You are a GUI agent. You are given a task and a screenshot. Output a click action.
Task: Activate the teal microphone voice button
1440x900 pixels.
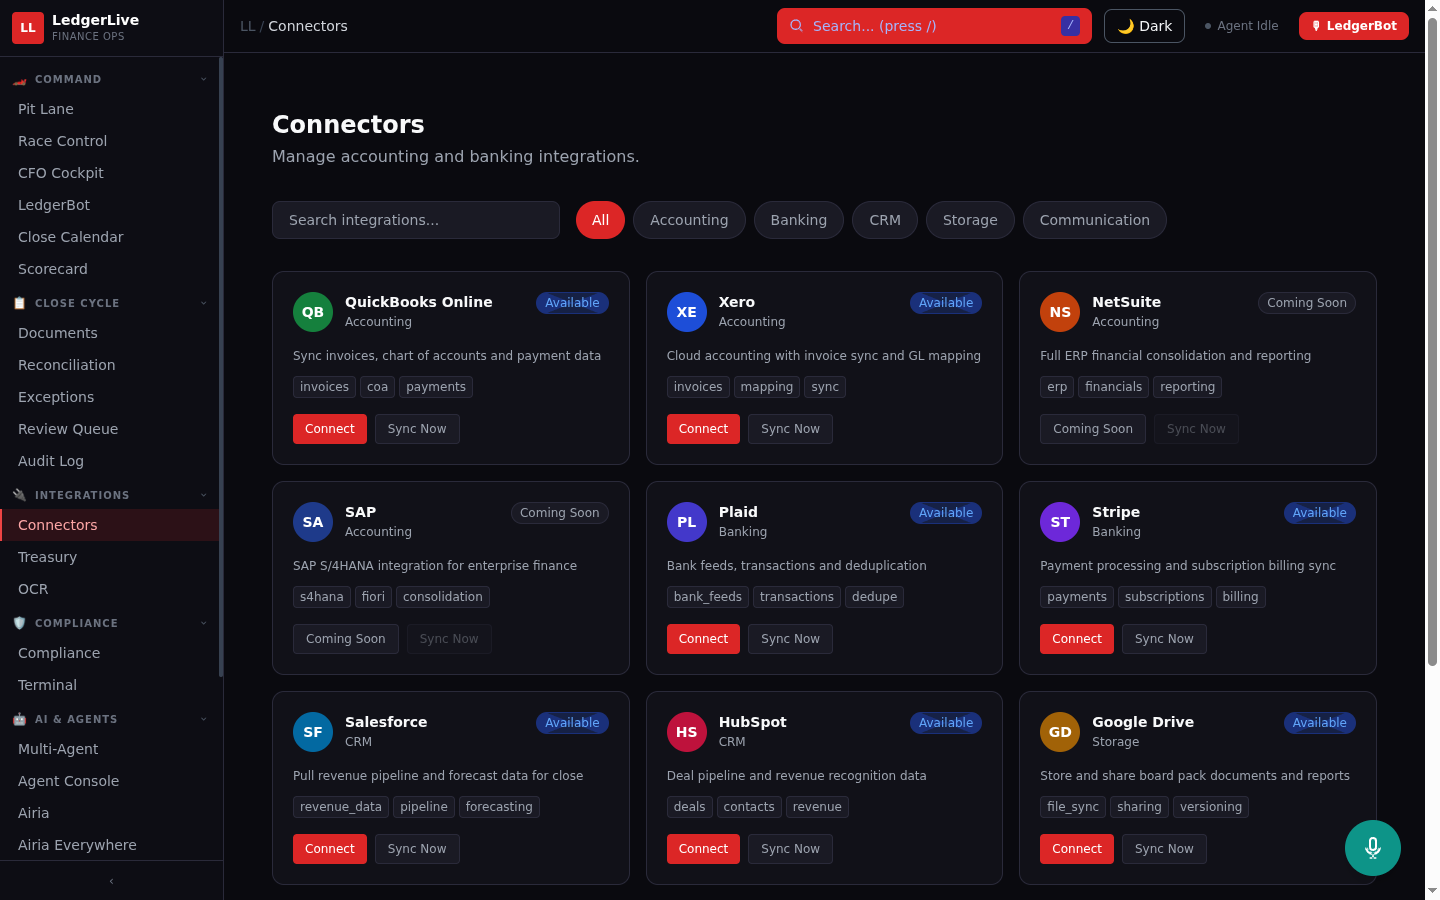click(x=1373, y=848)
